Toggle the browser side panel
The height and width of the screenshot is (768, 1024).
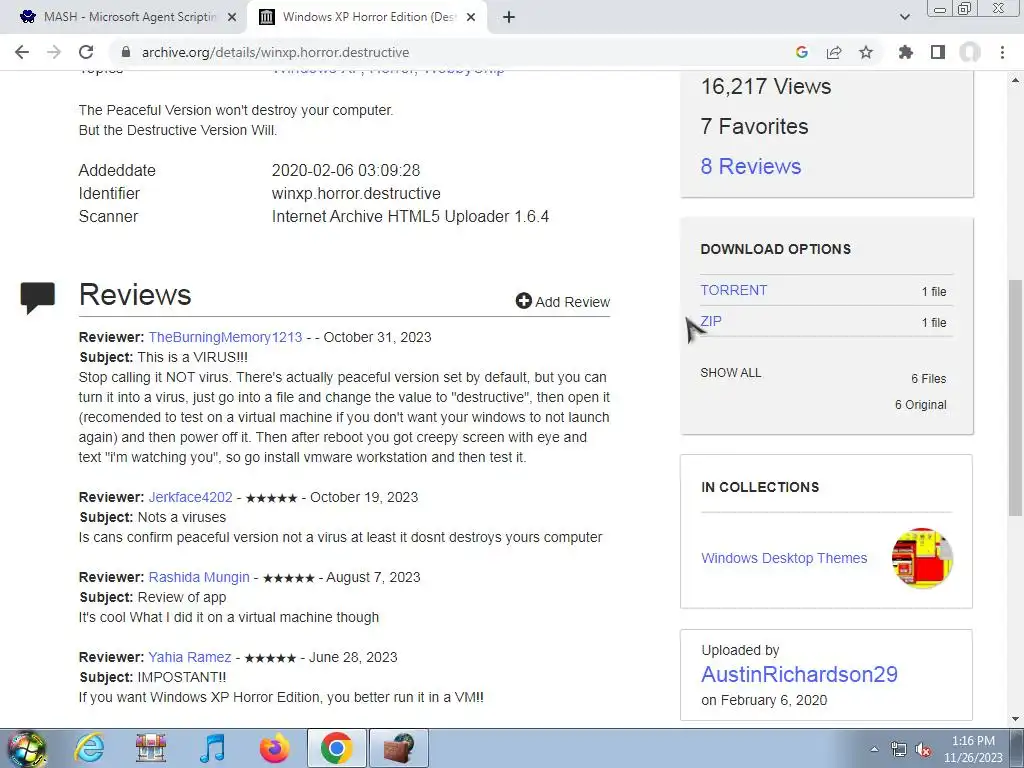(938, 52)
